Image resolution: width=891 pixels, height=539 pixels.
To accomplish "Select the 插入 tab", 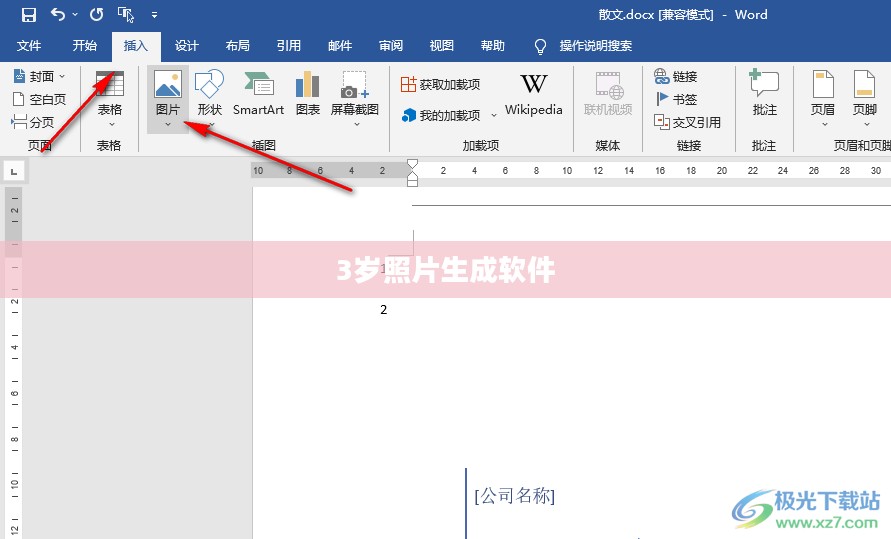I will click(x=136, y=45).
